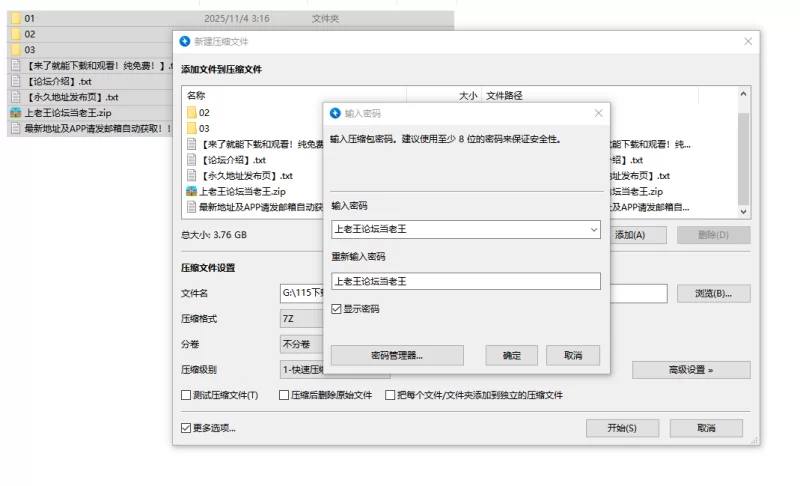Select folder 02 icon in archive file list
Viewport: 800px width, 486px height.
[x=191, y=113]
